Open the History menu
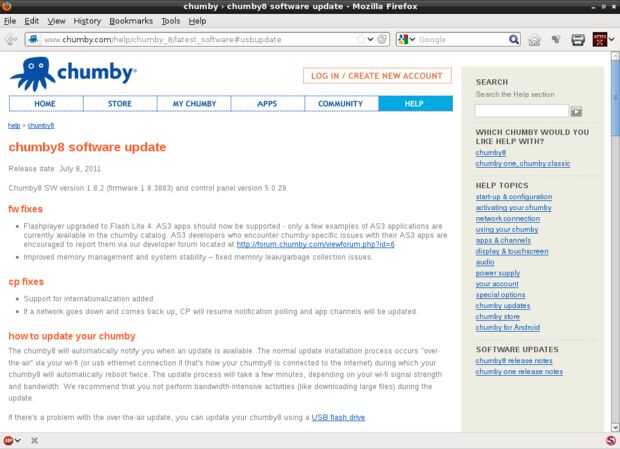This screenshot has height=449, width=620. (x=87, y=21)
